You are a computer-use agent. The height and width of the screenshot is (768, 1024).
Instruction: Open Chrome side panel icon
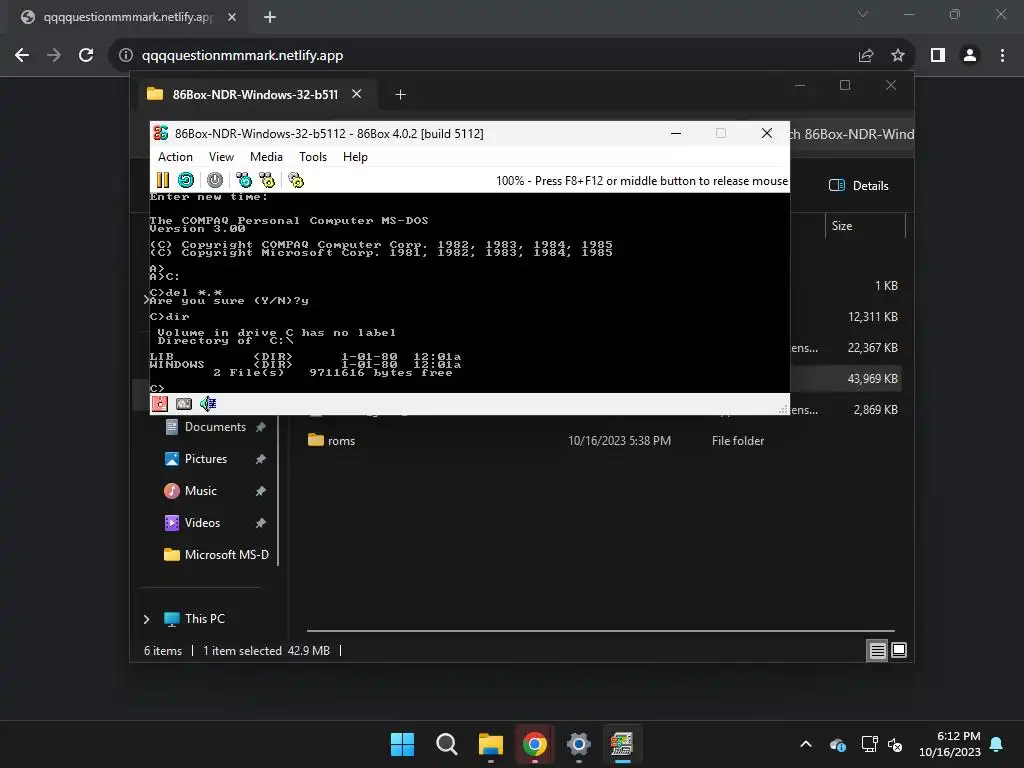[938, 56]
